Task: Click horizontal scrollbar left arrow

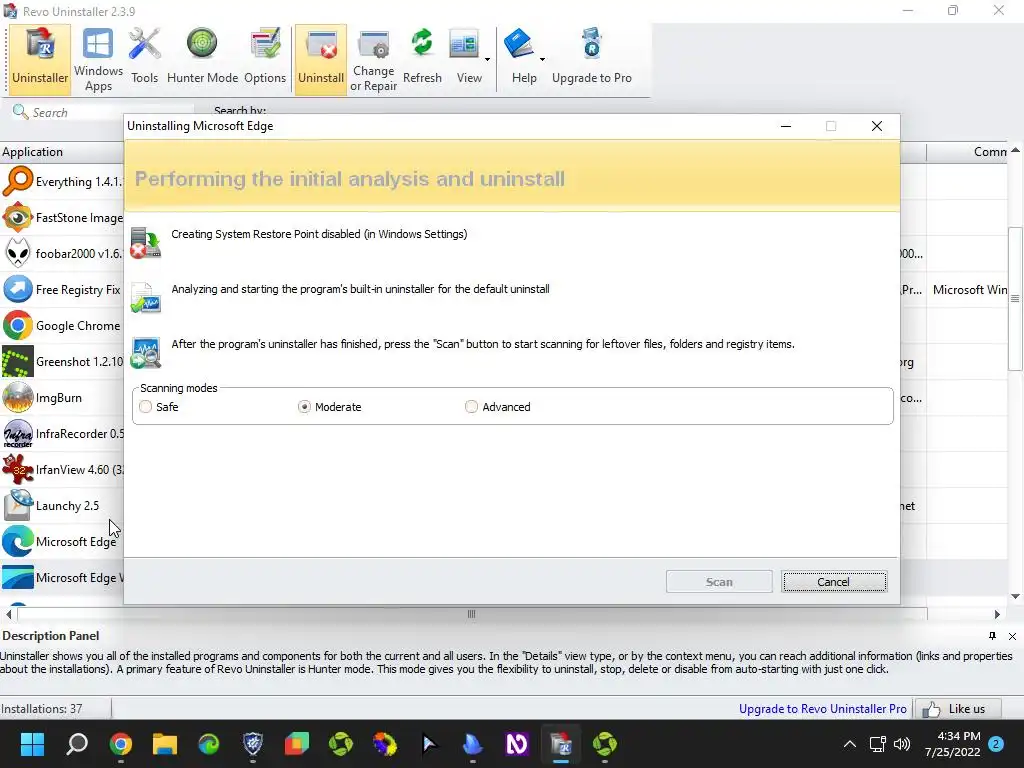Action: click(x=8, y=614)
